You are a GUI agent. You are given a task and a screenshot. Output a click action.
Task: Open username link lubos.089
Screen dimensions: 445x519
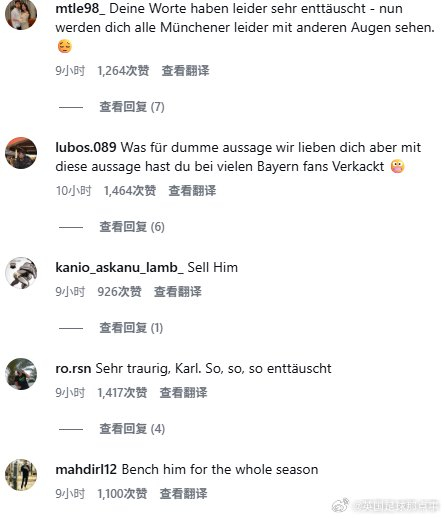tap(86, 147)
